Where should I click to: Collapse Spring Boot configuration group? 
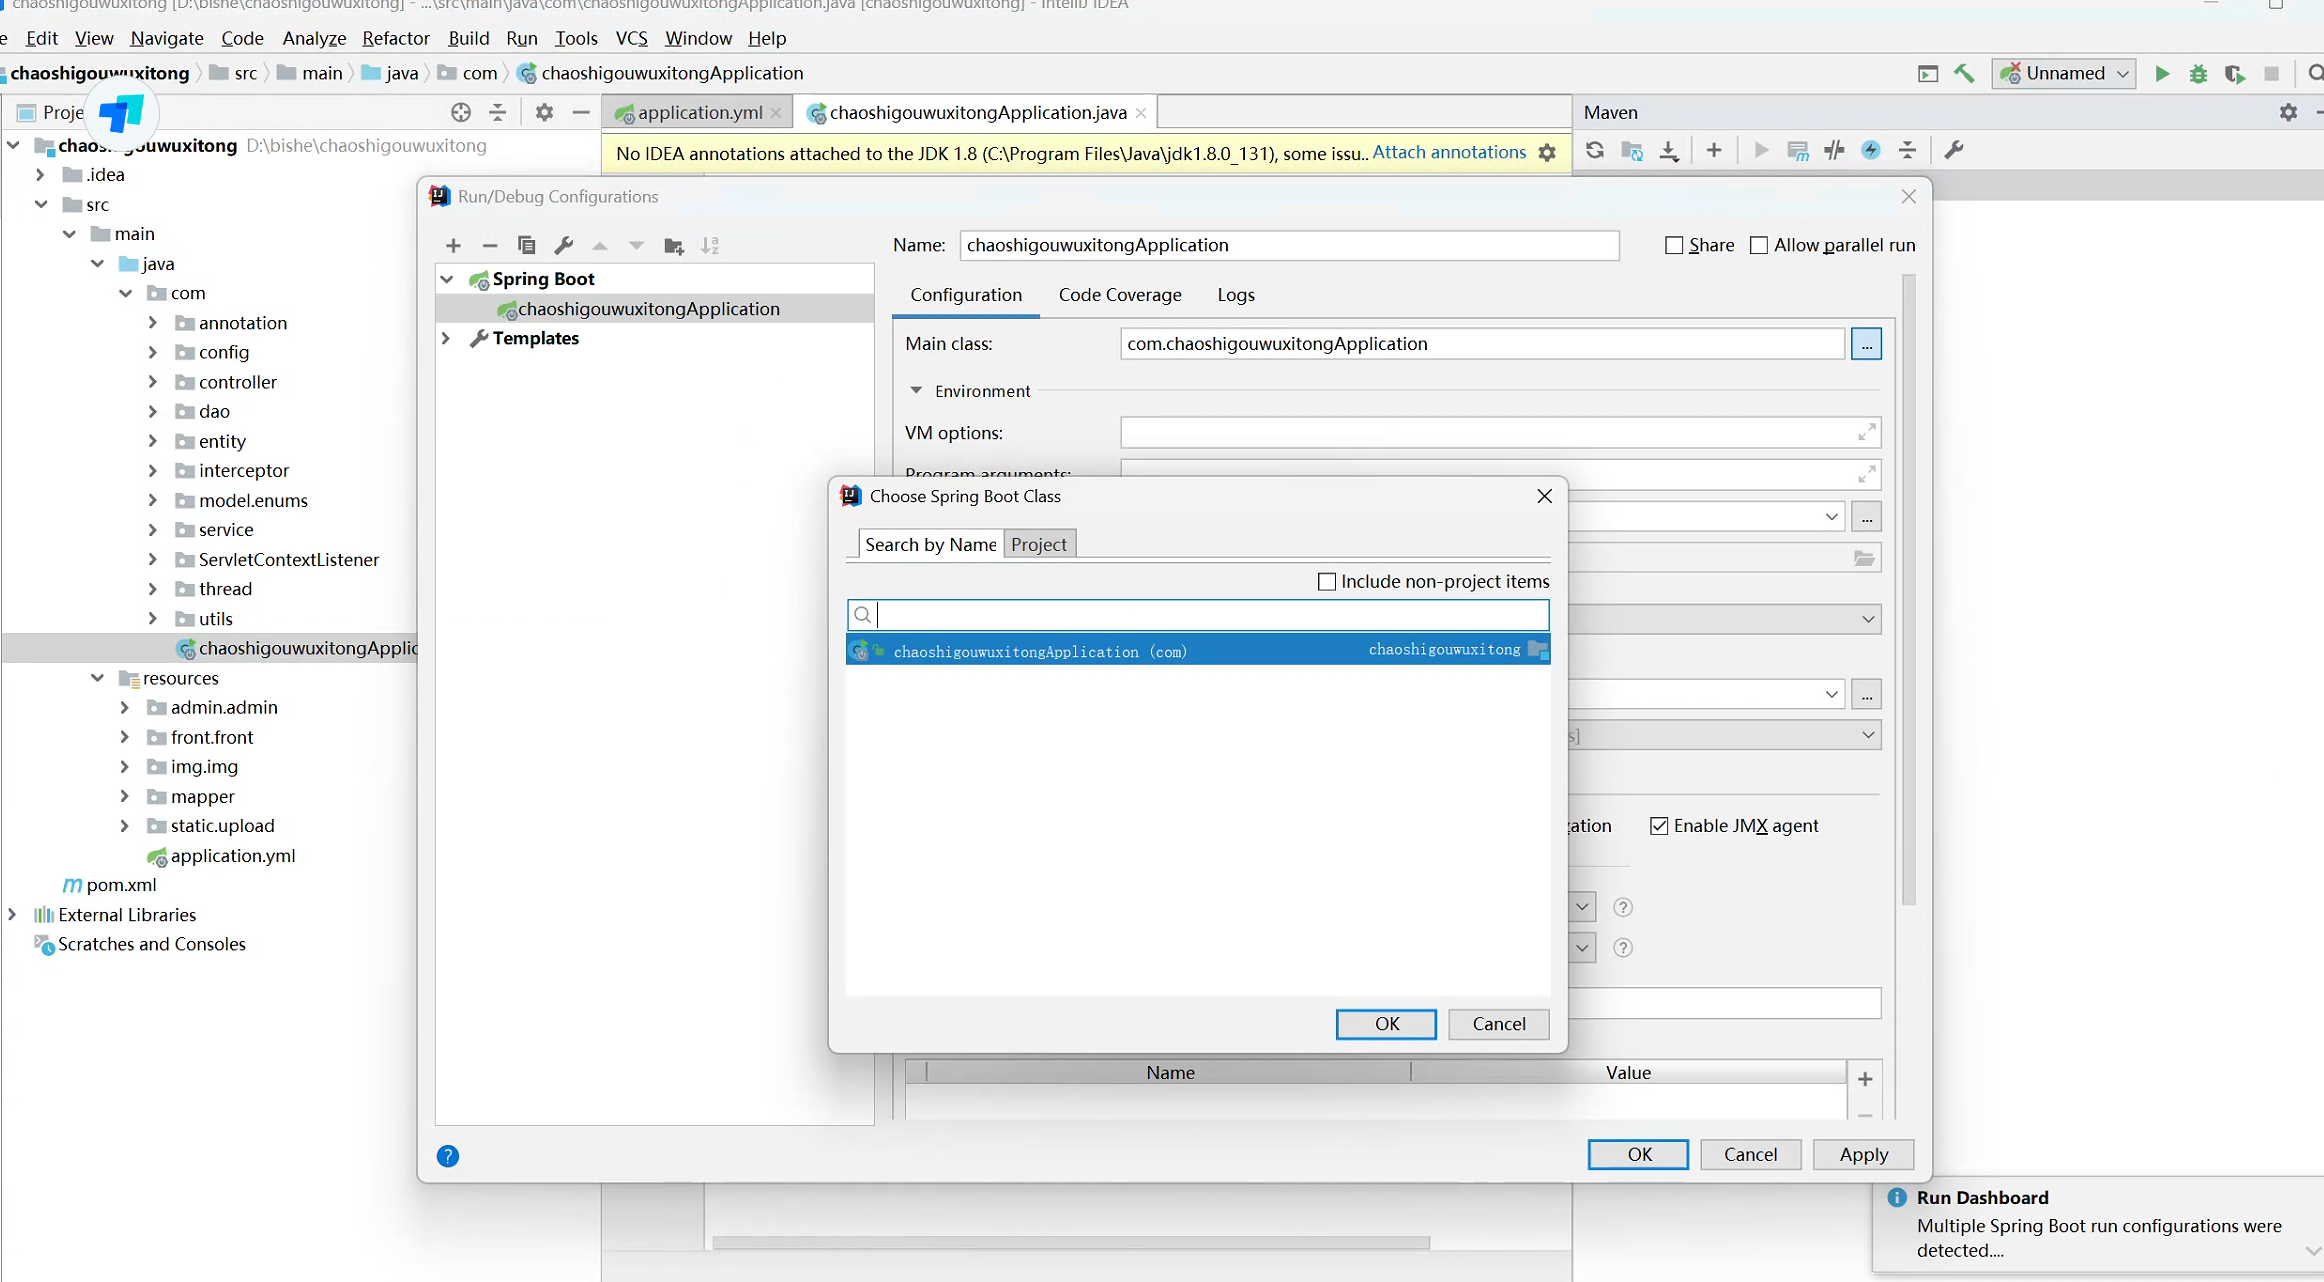tap(447, 279)
